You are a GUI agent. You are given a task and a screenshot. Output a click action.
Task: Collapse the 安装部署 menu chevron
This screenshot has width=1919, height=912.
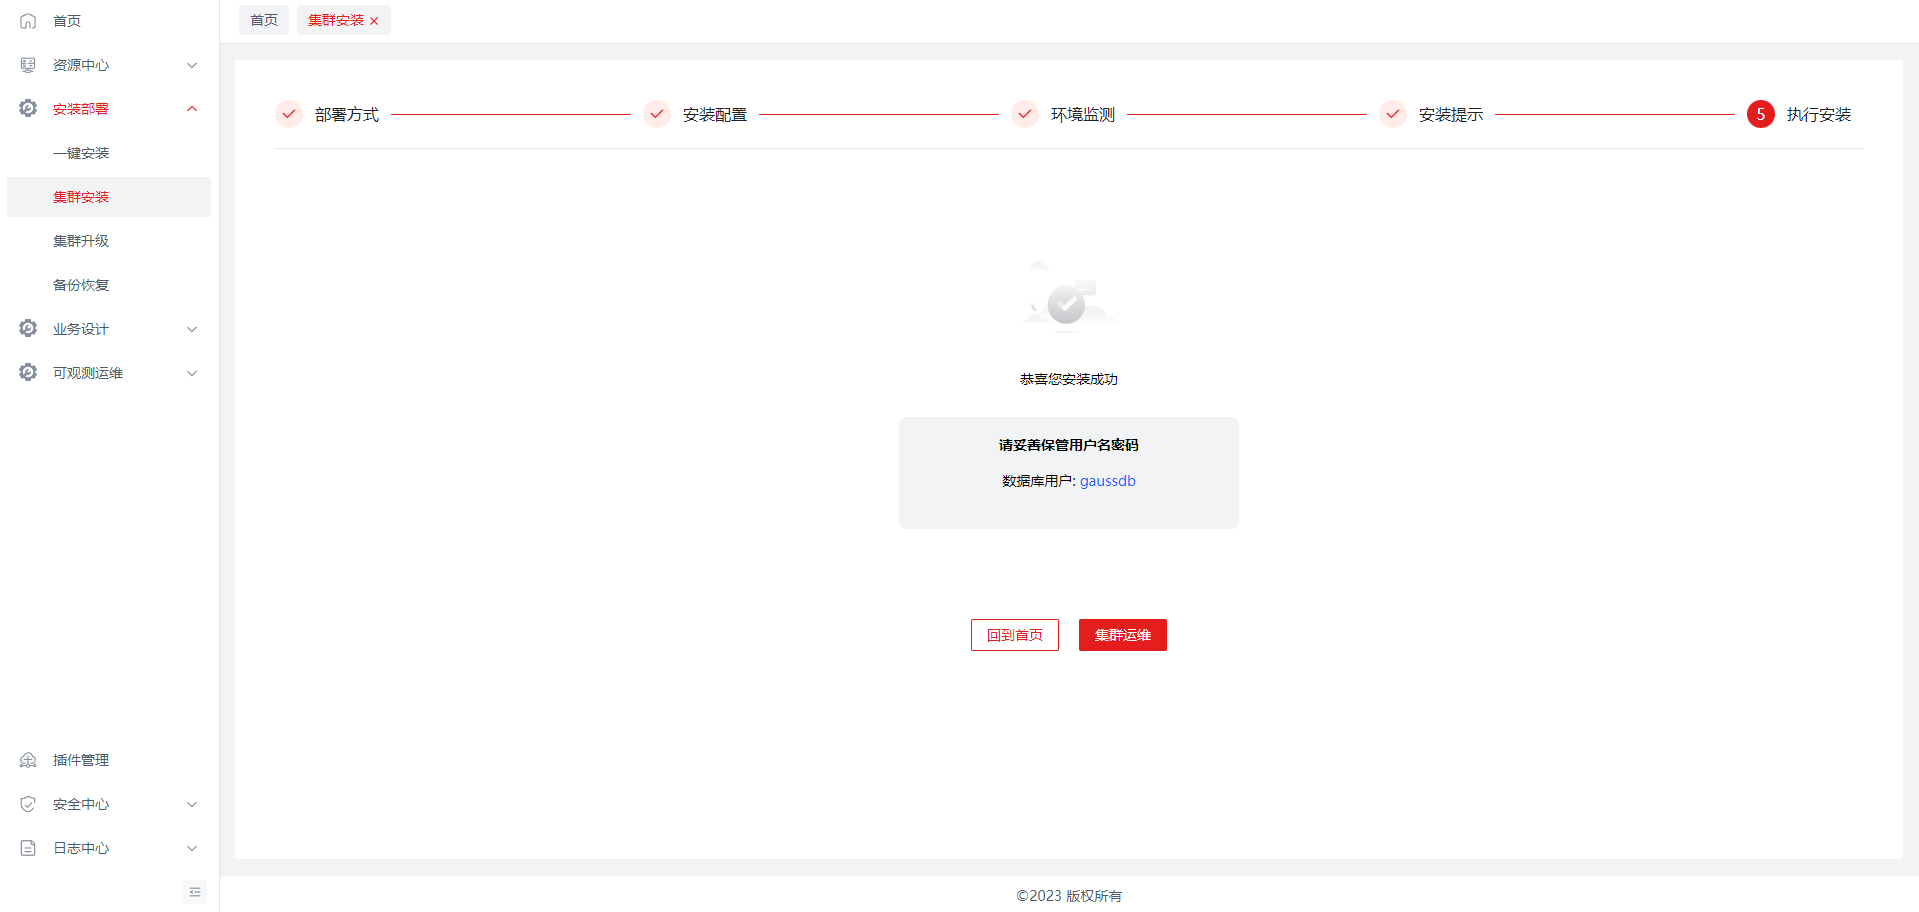pos(192,109)
